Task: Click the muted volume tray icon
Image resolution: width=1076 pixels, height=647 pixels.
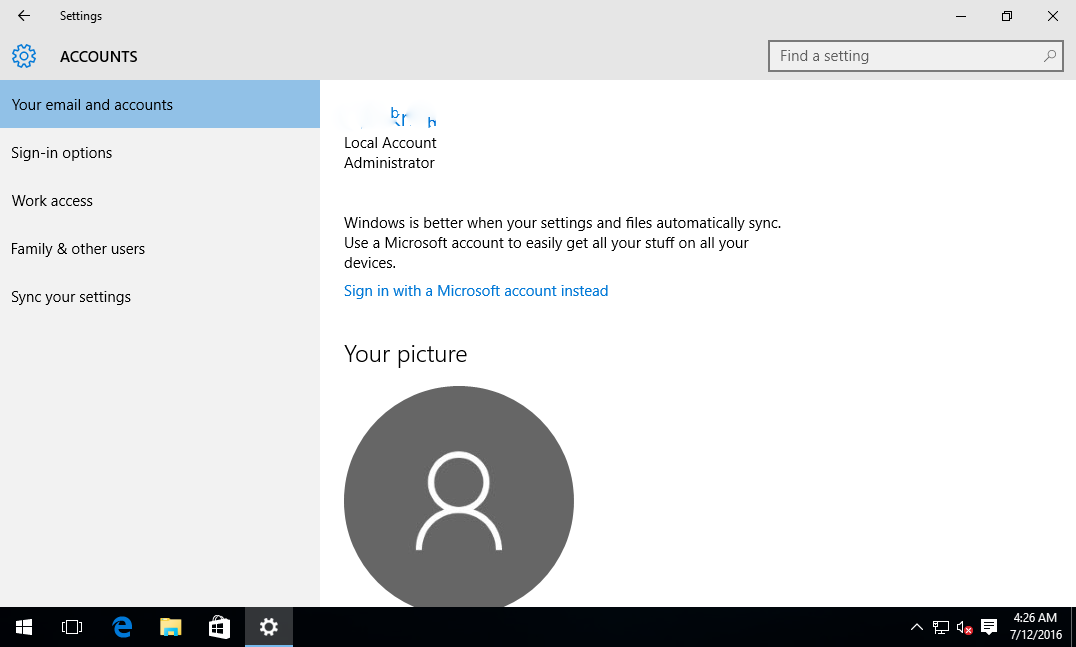Action: click(964, 627)
